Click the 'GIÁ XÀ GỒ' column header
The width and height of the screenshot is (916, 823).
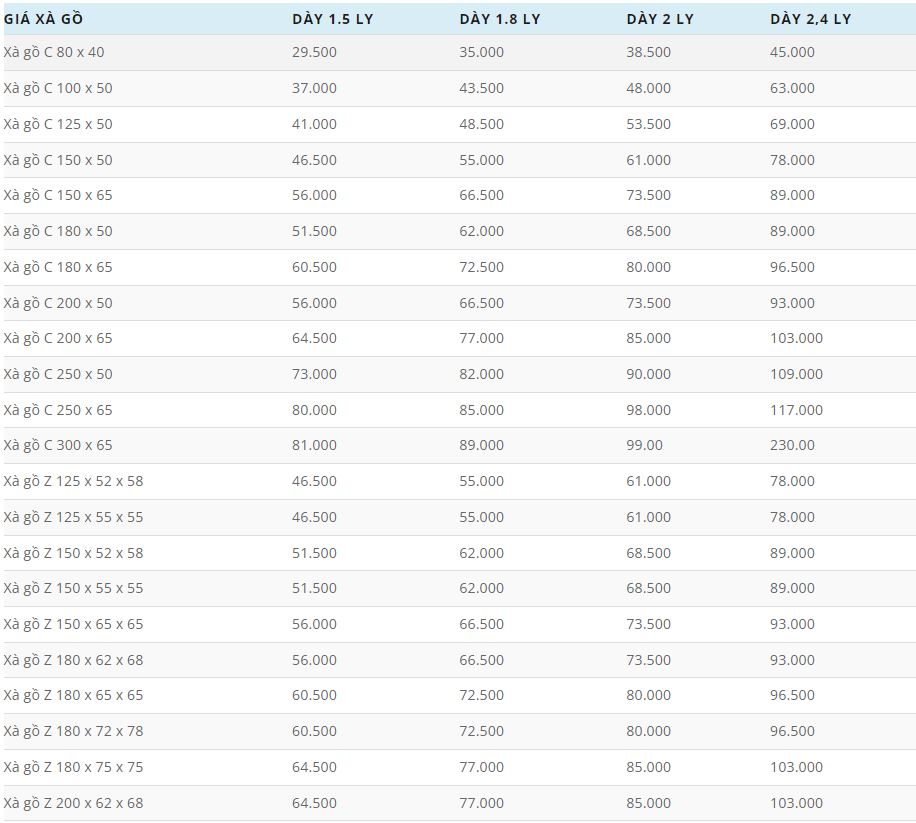pos(42,19)
